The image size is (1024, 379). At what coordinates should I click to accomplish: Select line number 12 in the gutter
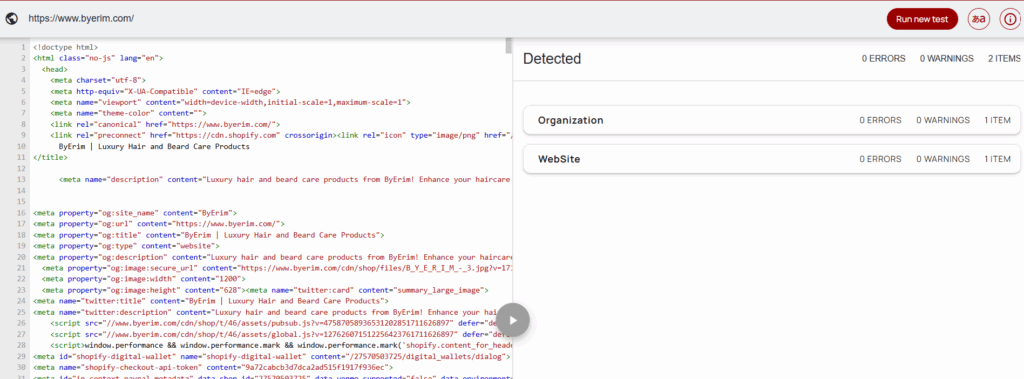[22, 169]
